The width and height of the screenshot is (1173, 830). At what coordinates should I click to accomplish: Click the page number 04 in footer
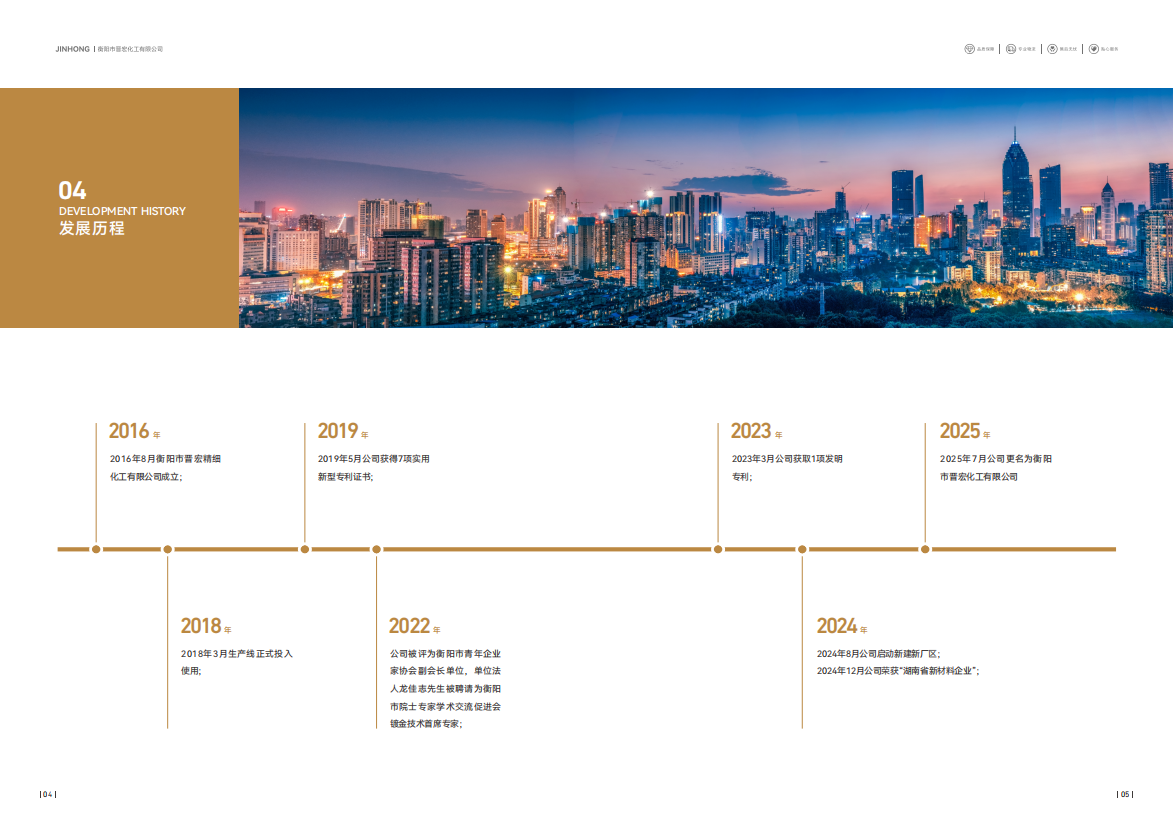(x=47, y=795)
